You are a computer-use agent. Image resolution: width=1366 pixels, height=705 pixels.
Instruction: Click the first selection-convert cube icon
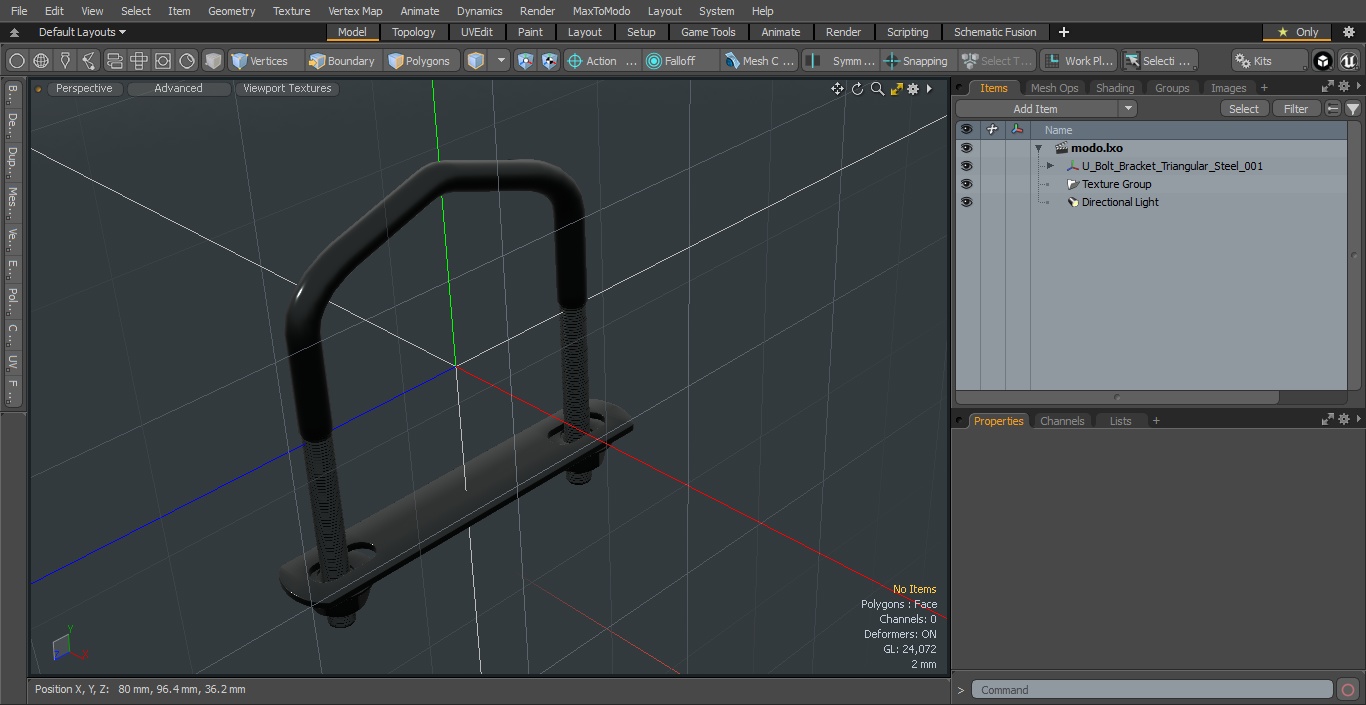(x=525, y=61)
